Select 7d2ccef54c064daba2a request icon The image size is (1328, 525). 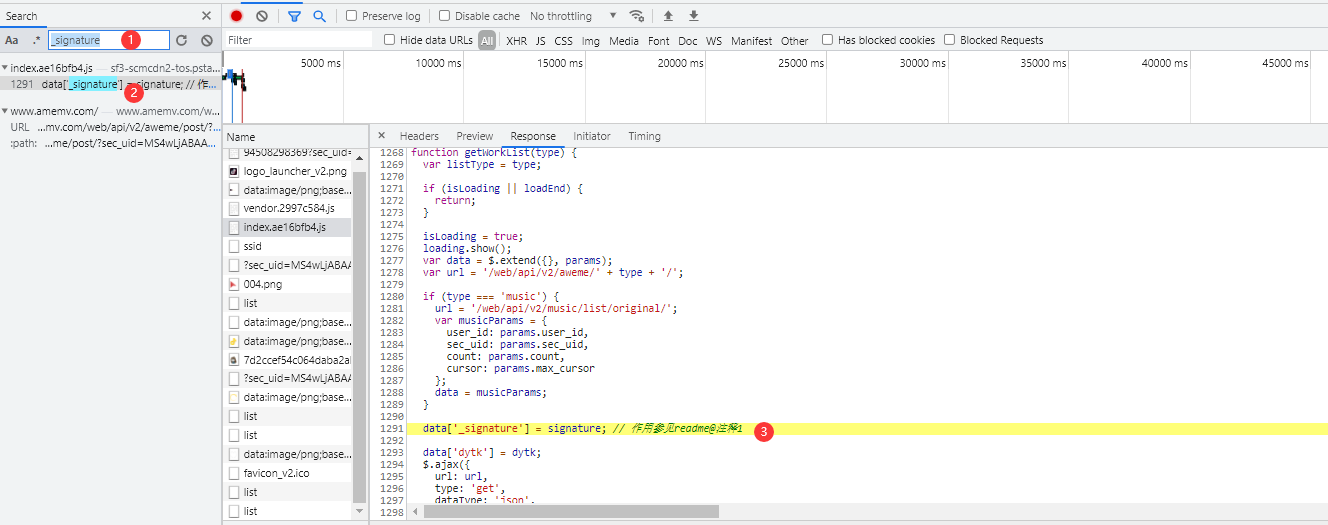point(234,359)
